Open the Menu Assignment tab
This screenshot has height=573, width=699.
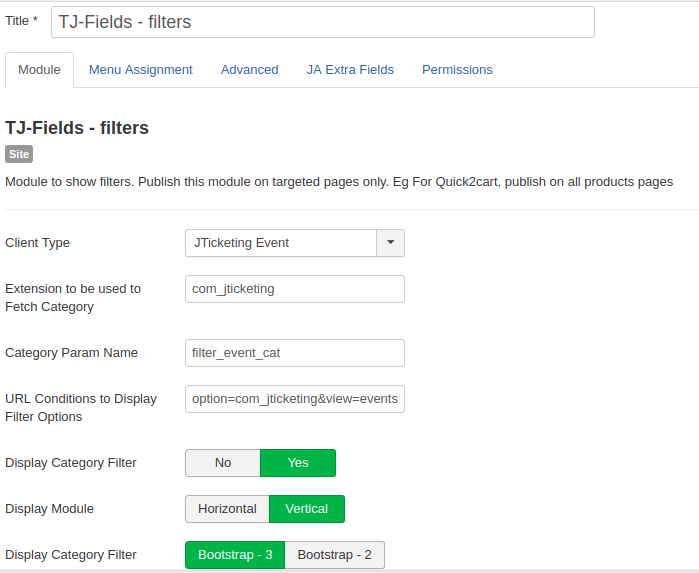click(140, 70)
